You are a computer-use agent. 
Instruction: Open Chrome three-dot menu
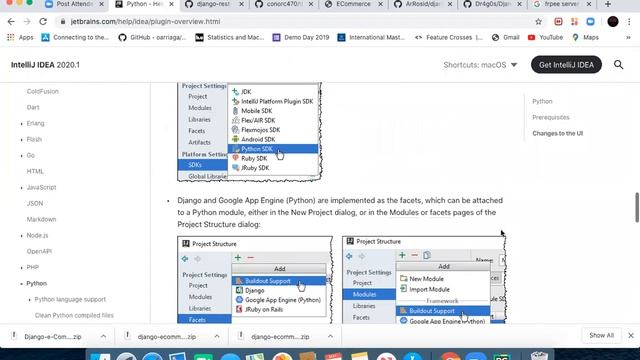coord(629,22)
